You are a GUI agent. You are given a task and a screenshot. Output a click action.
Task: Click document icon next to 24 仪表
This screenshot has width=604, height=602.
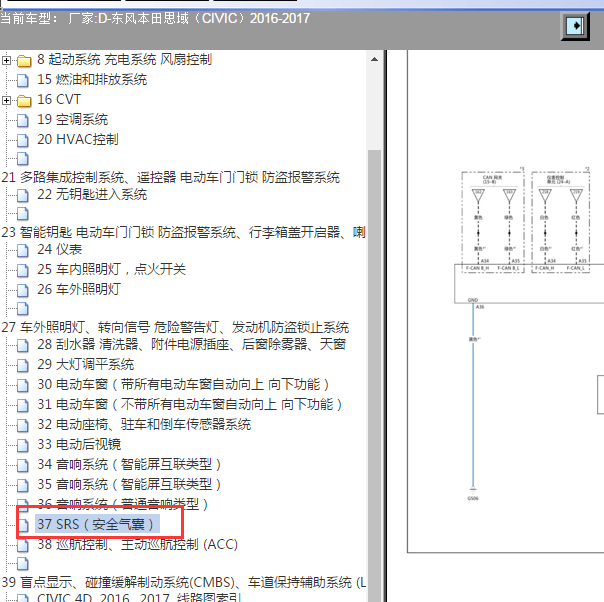coord(23,251)
